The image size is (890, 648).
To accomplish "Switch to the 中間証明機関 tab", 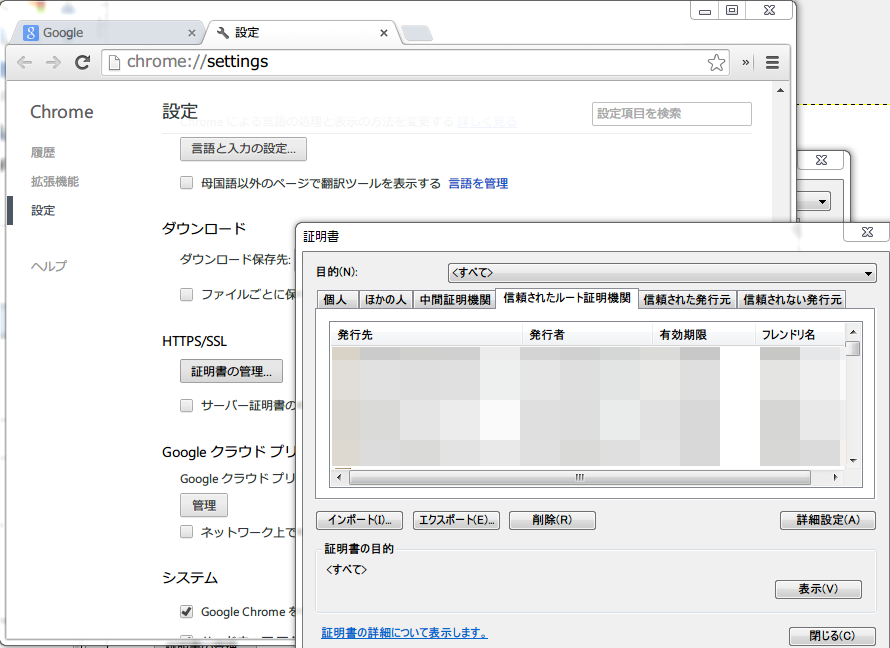I will [455, 300].
